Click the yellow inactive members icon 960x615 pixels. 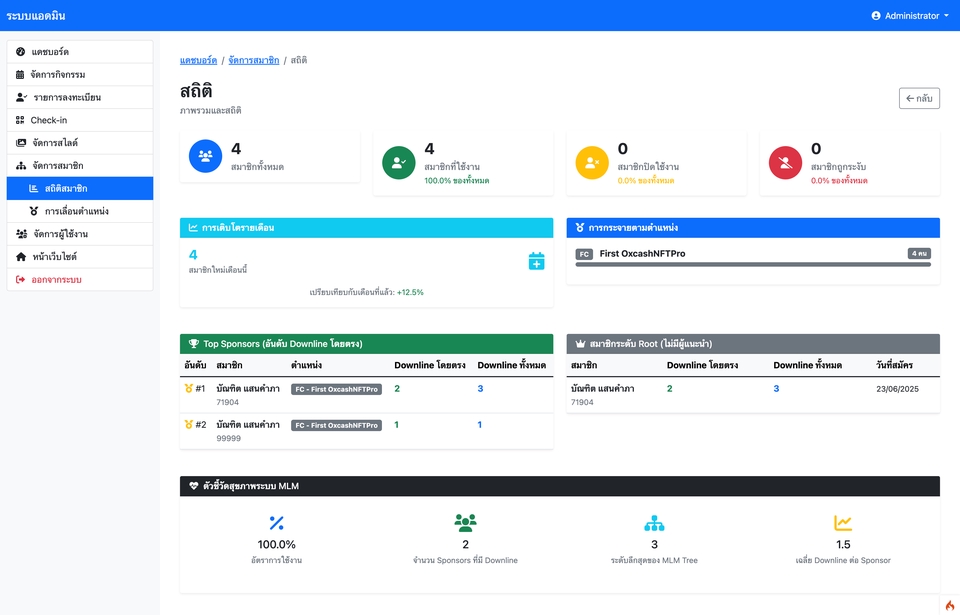591,163
